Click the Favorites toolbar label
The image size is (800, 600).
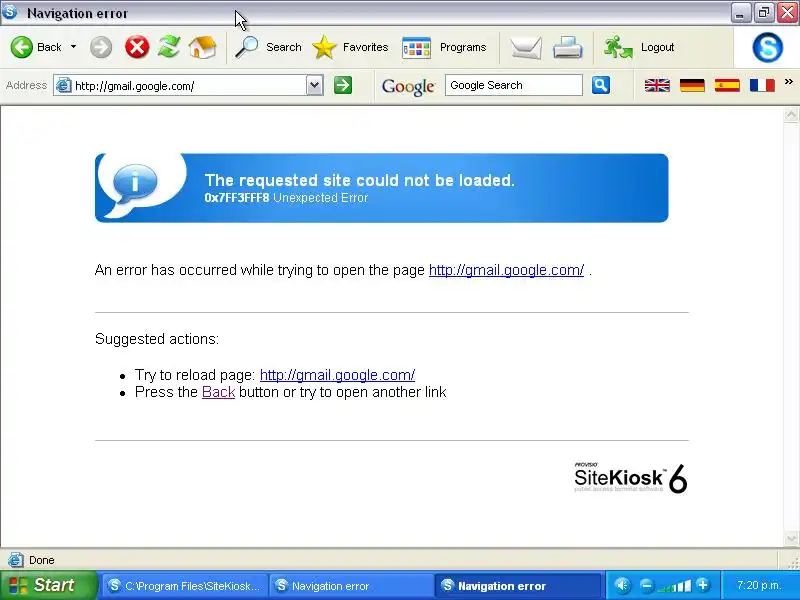pos(365,47)
